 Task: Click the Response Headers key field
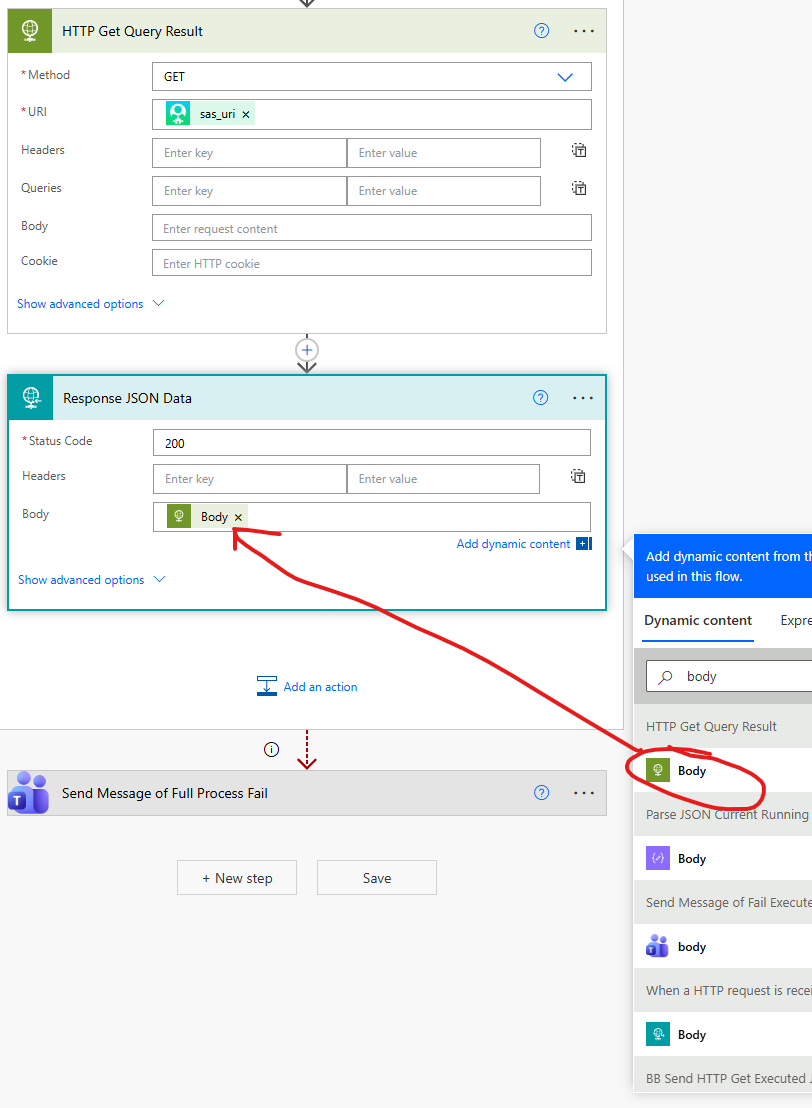(x=250, y=479)
